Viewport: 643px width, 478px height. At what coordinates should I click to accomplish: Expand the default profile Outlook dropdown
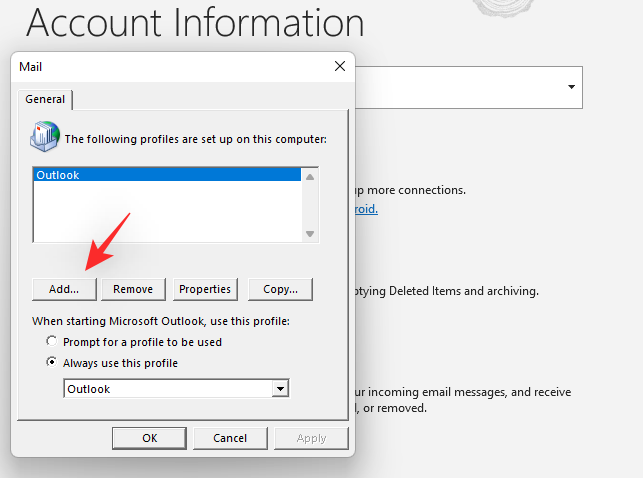(x=281, y=389)
